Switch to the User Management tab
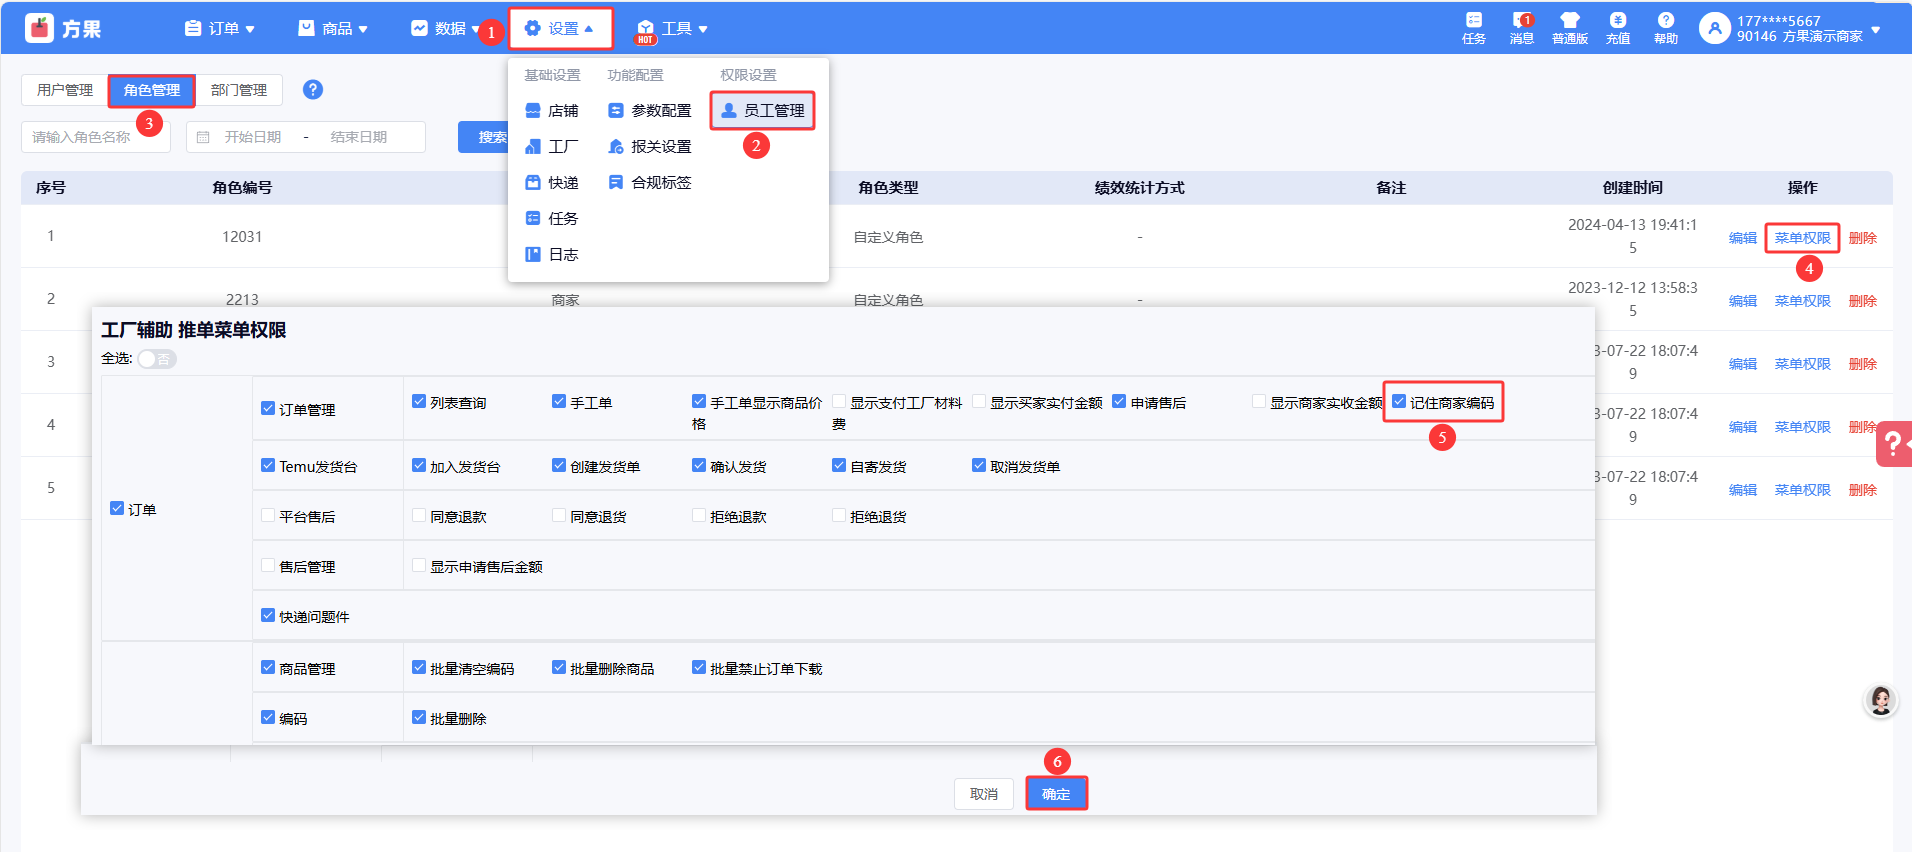 65,90
